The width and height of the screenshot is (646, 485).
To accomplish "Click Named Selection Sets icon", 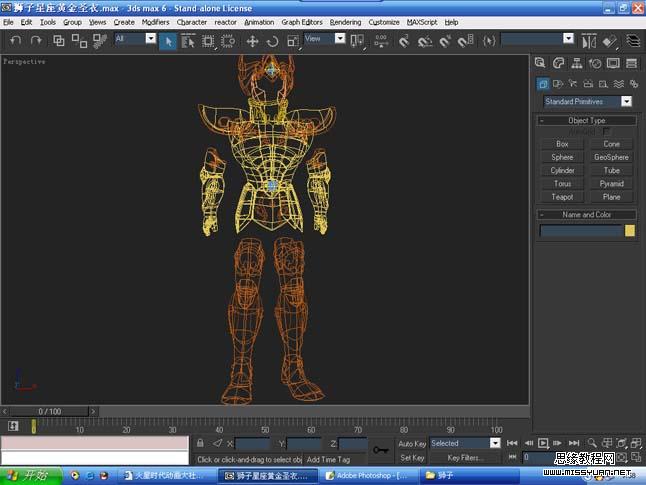I will click(489, 41).
